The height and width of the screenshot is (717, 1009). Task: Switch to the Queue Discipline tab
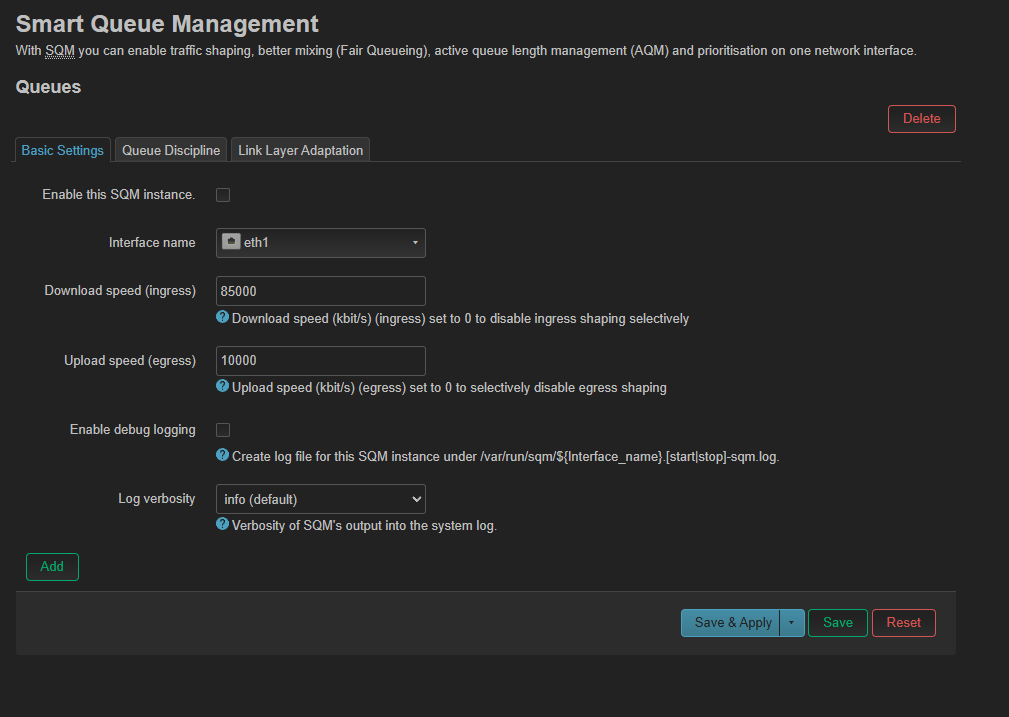click(171, 151)
